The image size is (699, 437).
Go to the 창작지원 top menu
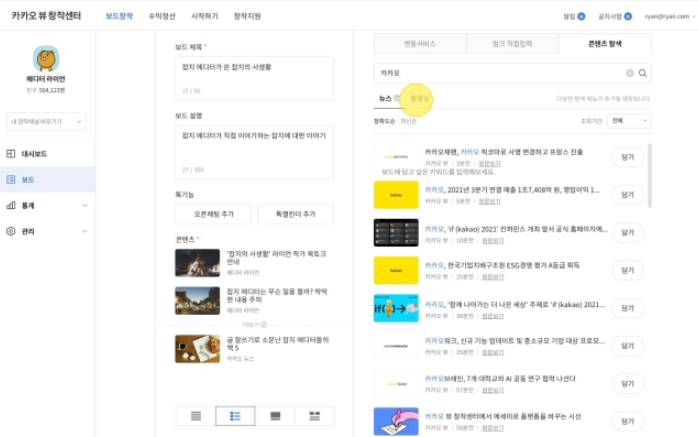tap(247, 16)
